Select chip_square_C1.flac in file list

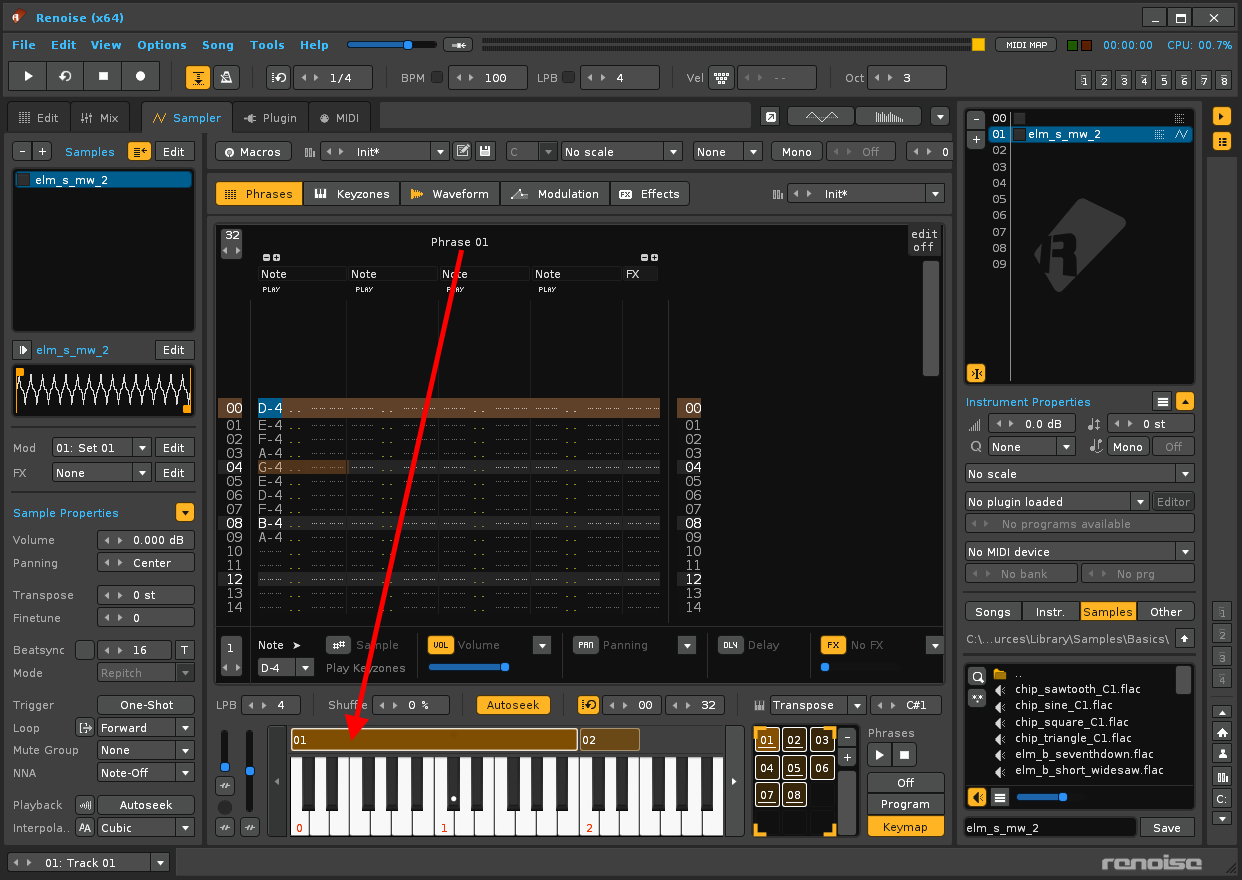(x=1071, y=722)
